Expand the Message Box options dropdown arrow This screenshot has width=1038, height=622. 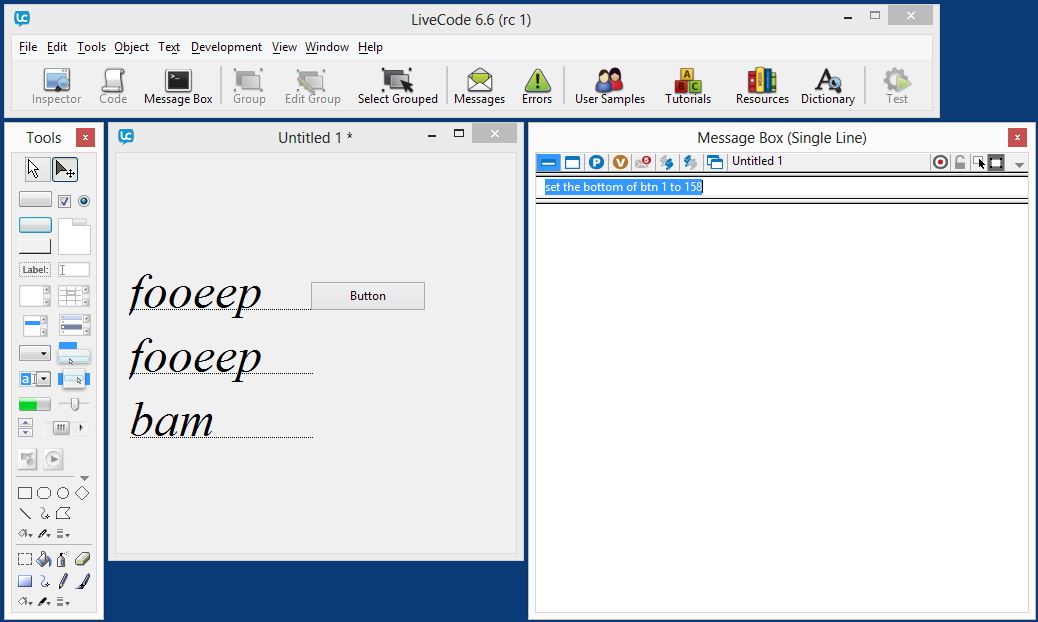[1019, 164]
